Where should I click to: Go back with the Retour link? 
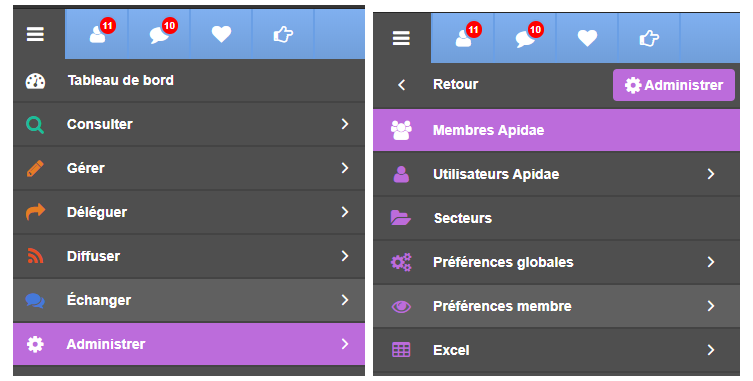click(x=455, y=85)
